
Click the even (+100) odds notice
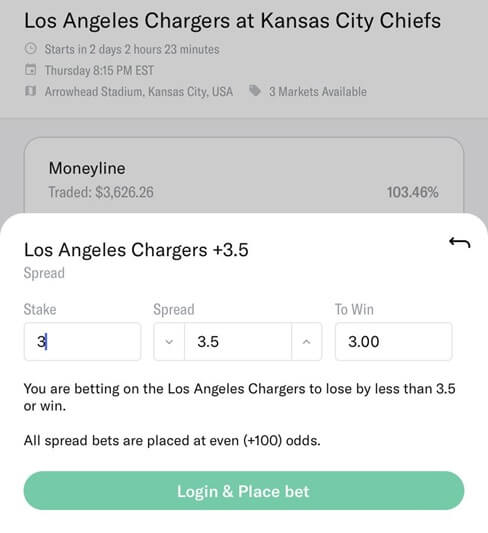pyautogui.click(x=172, y=441)
